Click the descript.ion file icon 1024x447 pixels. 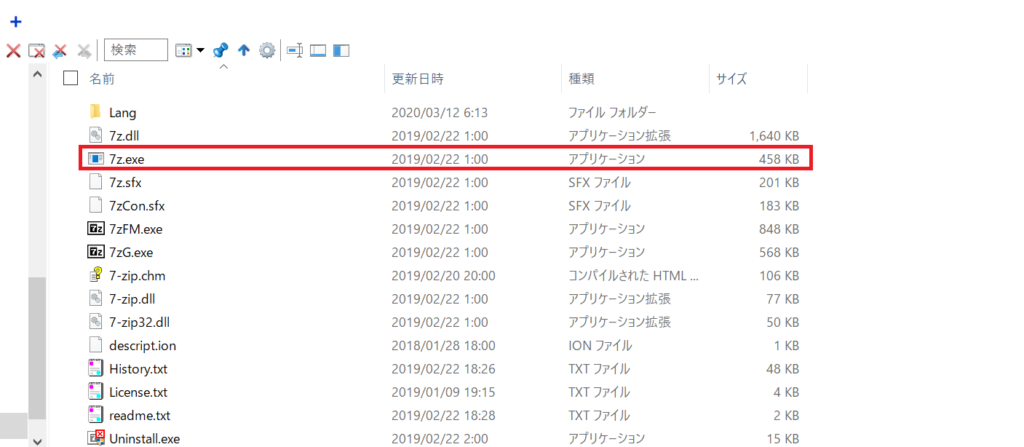click(95, 345)
